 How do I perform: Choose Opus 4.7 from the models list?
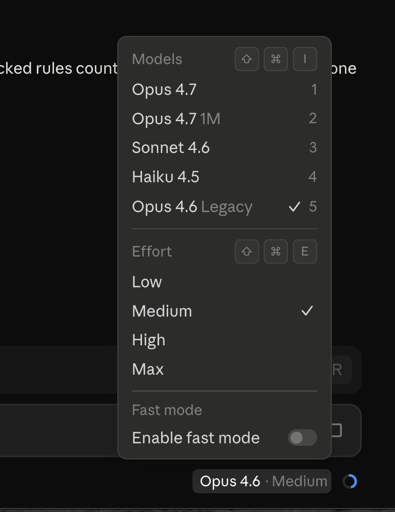224,89
